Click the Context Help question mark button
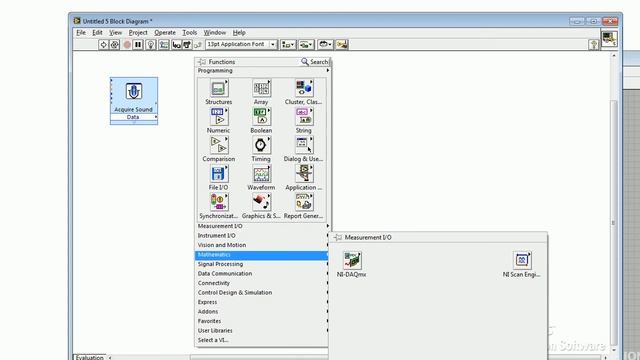The width and height of the screenshot is (640, 360). point(594,44)
